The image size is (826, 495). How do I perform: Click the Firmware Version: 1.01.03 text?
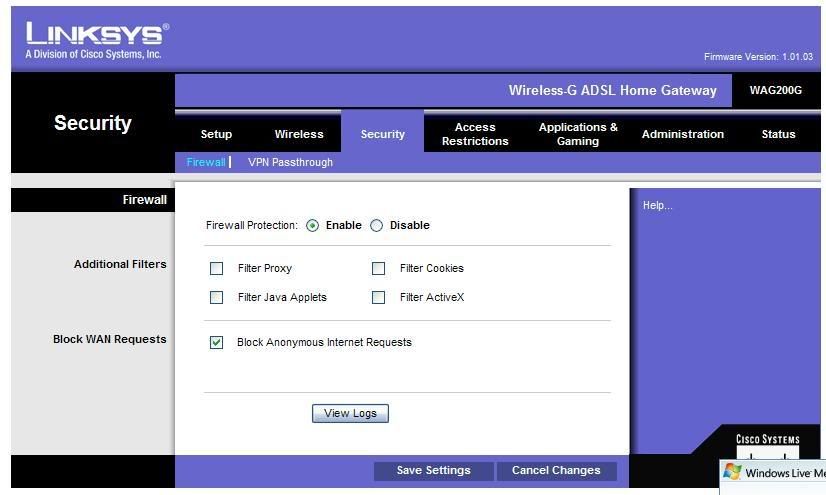tap(758, 56)
